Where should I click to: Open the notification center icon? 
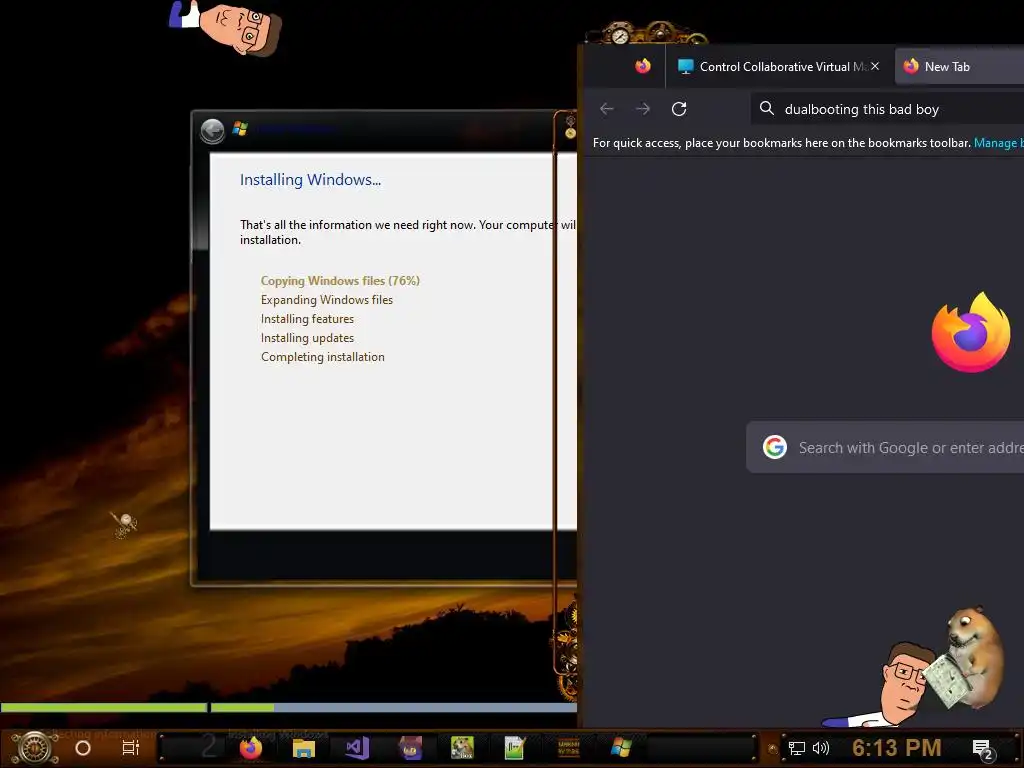click(982, 749)
